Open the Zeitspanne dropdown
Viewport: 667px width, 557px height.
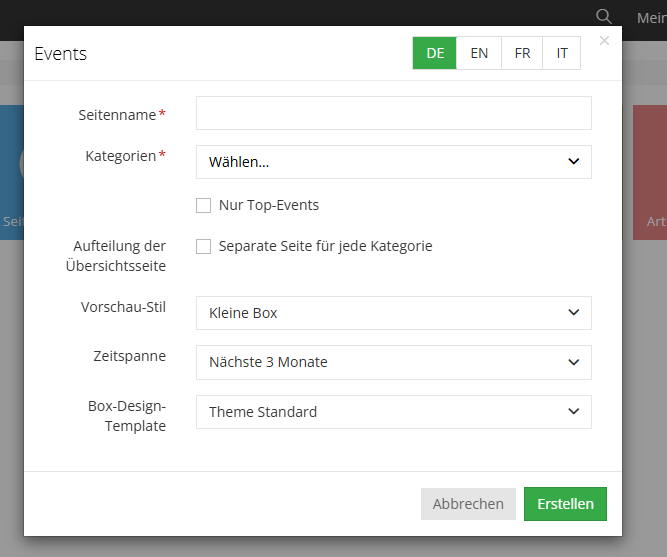[x=393, y=363]
